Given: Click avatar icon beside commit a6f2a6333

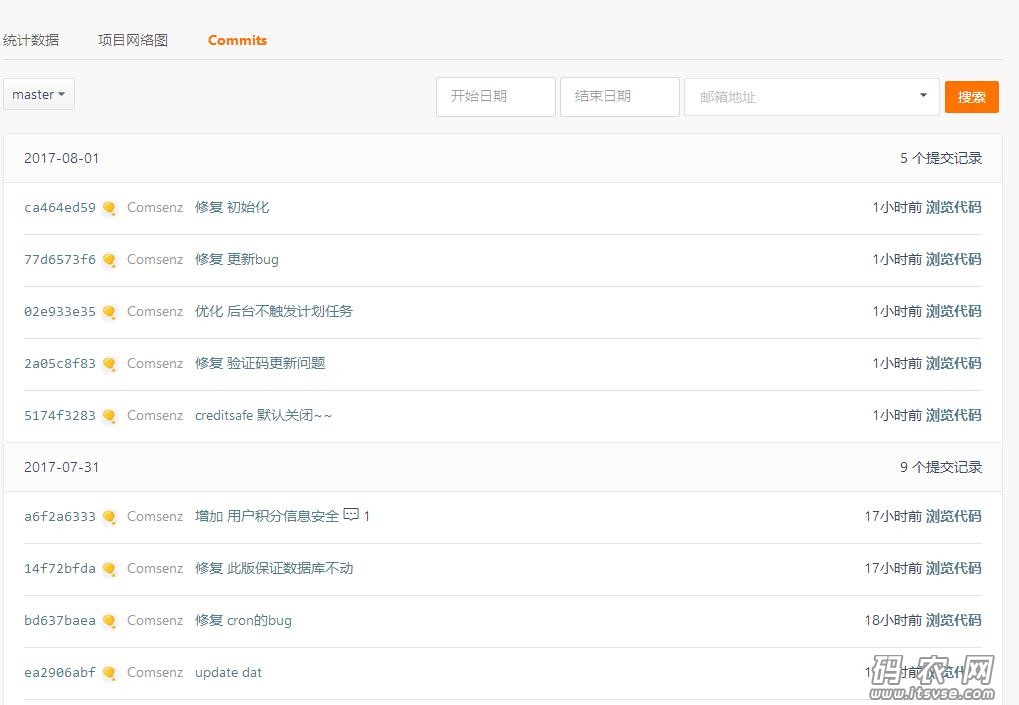Looking at the screenshot, I should (x=109, y=517).
